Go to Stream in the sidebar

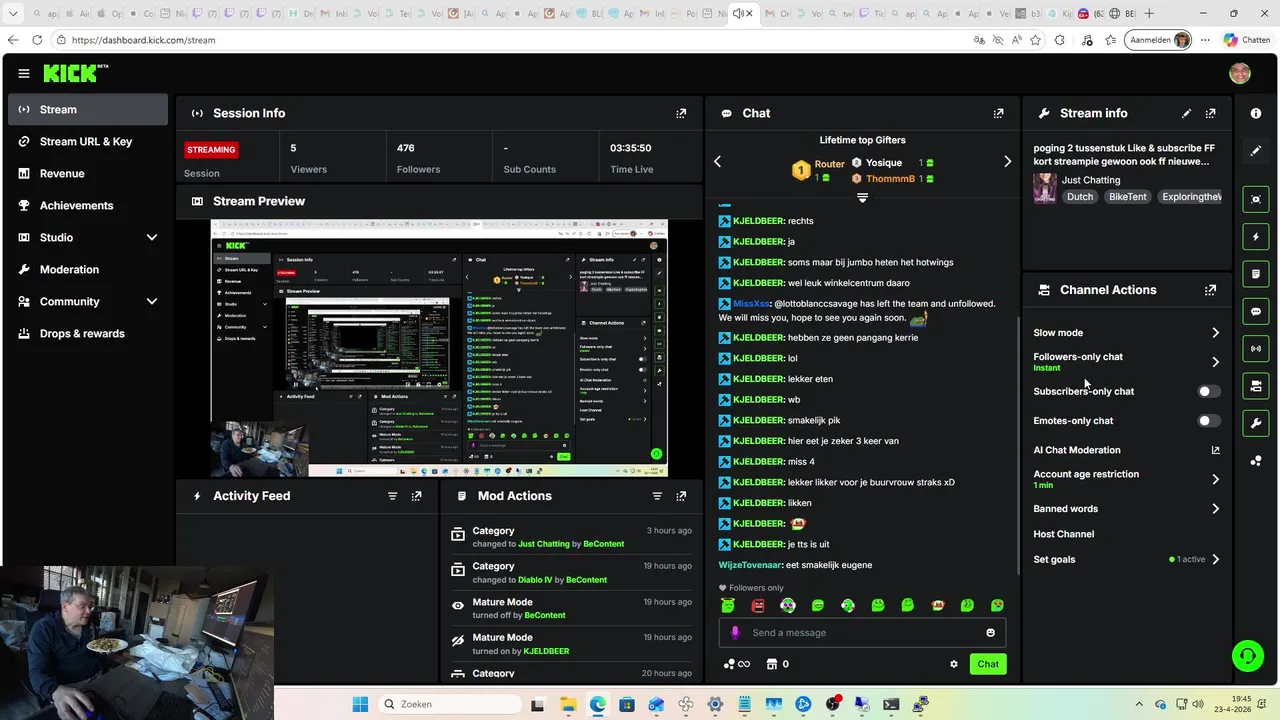(88, 110)
